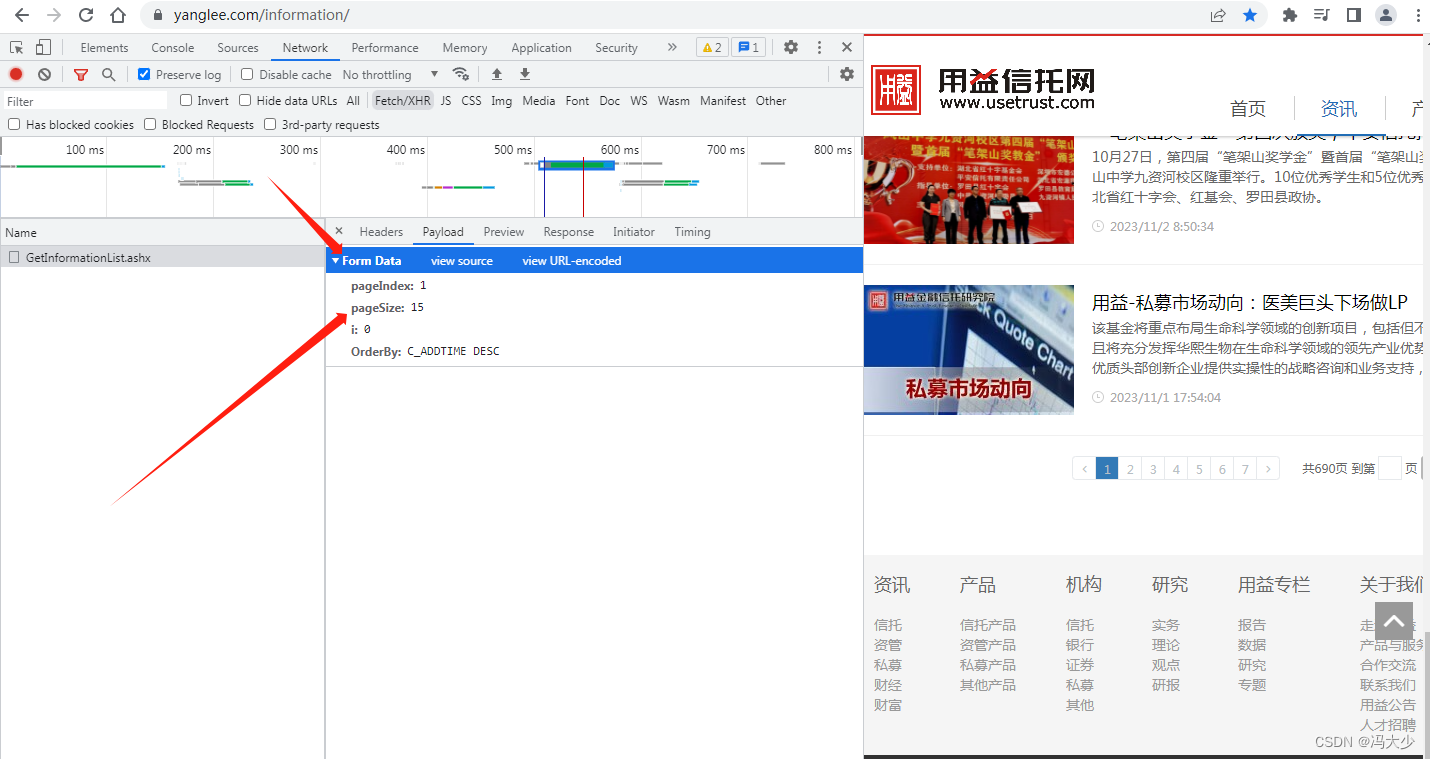Toggle the bookmark star icon
Viewport: 1430px width, 759px height.
tap(1250, 15)
